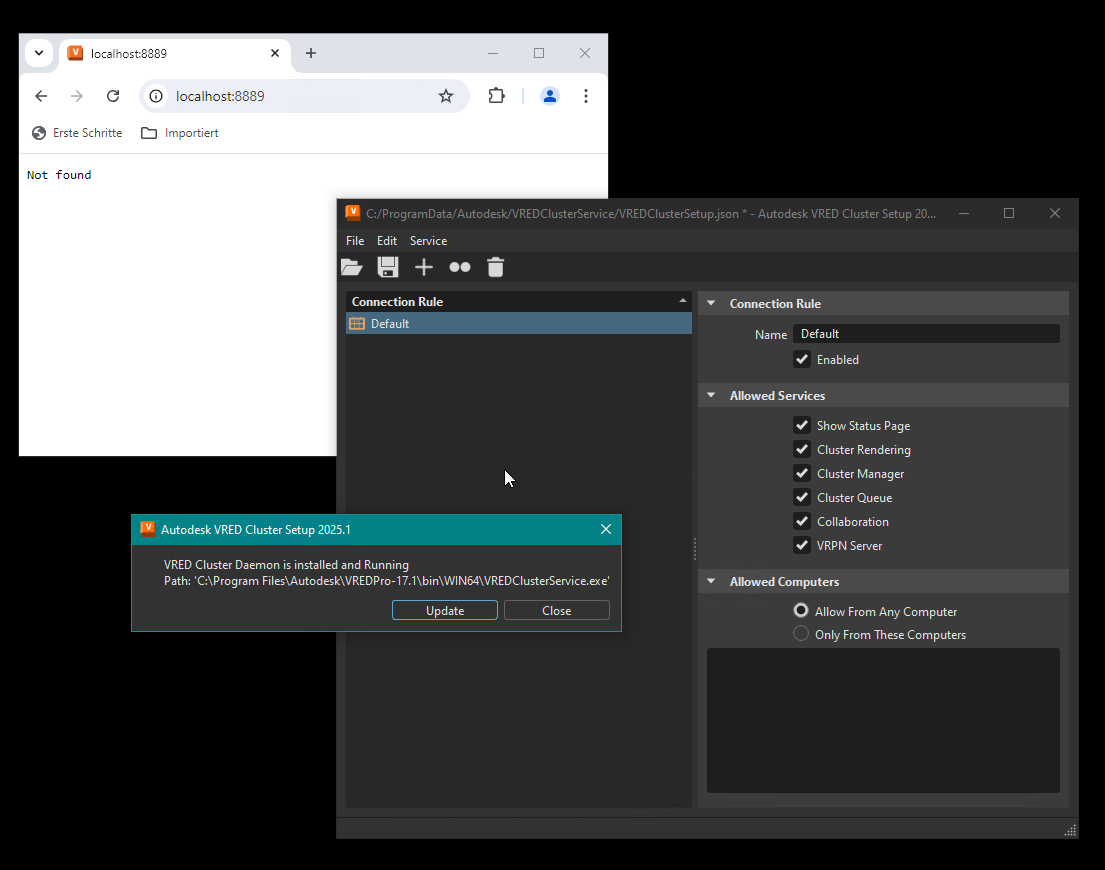Image resolution: width=1105 pixels, height=870 pixels.
Task: Collapse the Connection Rule section
Action: click(x=712, y=304)
